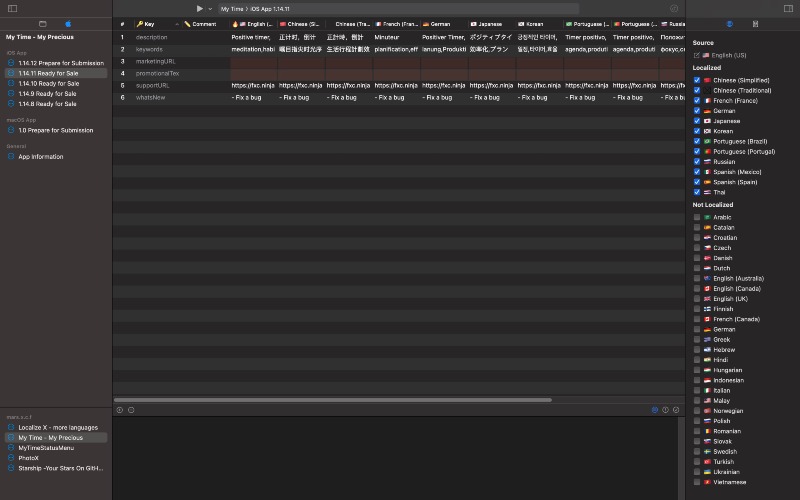Click edit icon beside English (US) source

696,55
